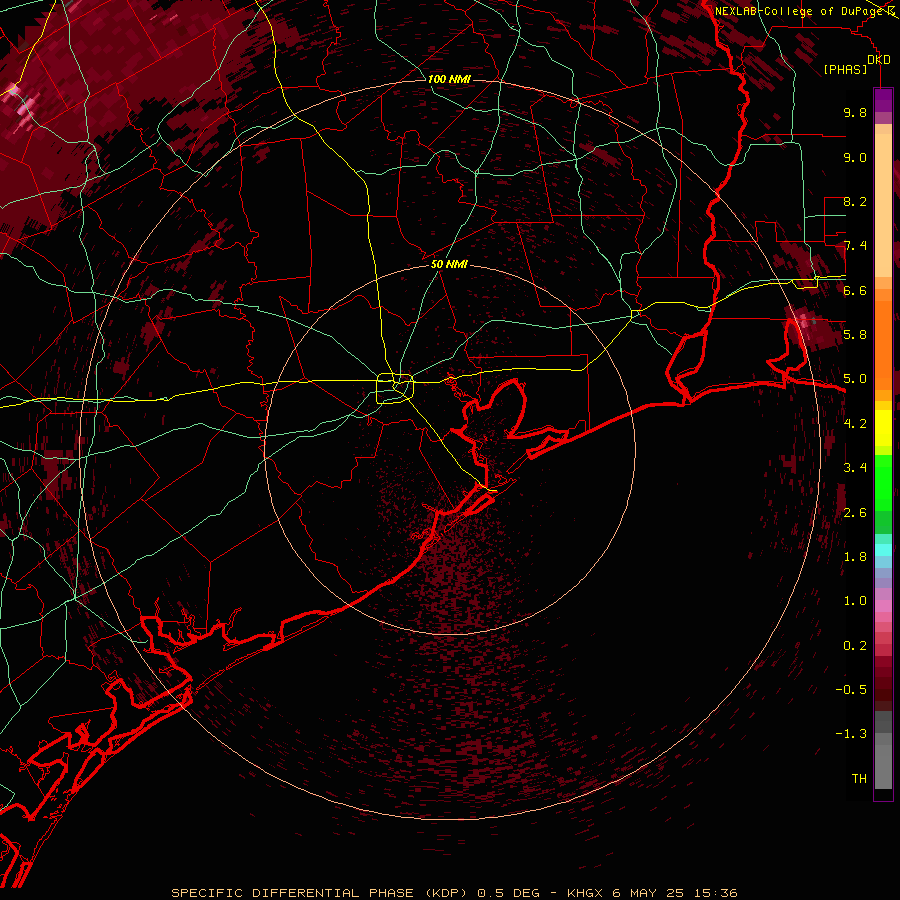This screenshot has width=900, height=900.
Task: Select the -1.3 value on the legend
Action: coord(851,734)
